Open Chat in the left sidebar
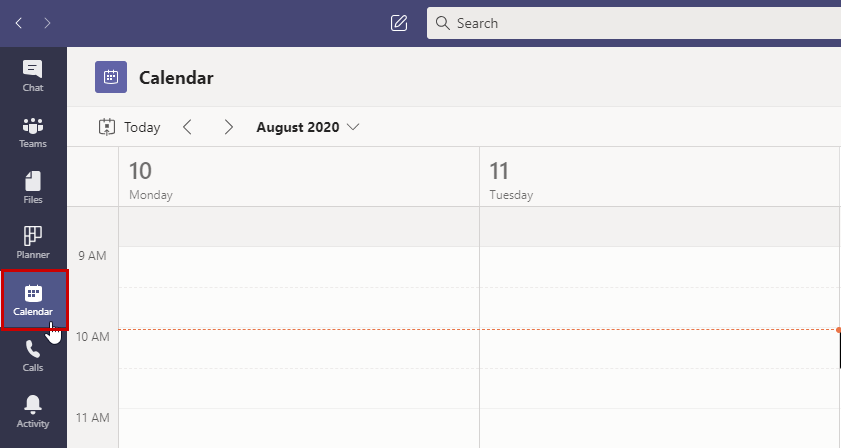Screen dimensions: 841x448 tap(33, 76)
